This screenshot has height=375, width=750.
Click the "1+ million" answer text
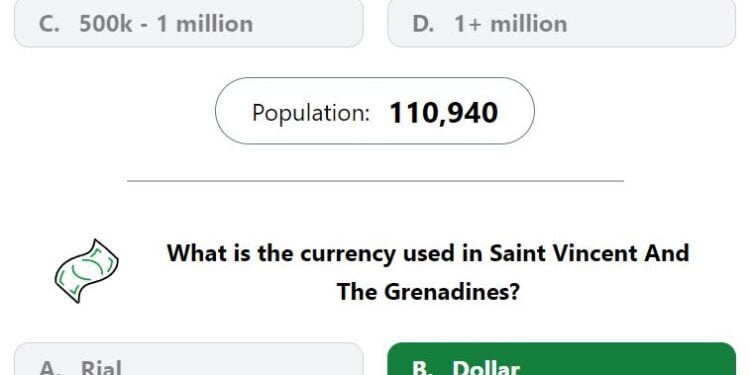(x=510, y=24)
